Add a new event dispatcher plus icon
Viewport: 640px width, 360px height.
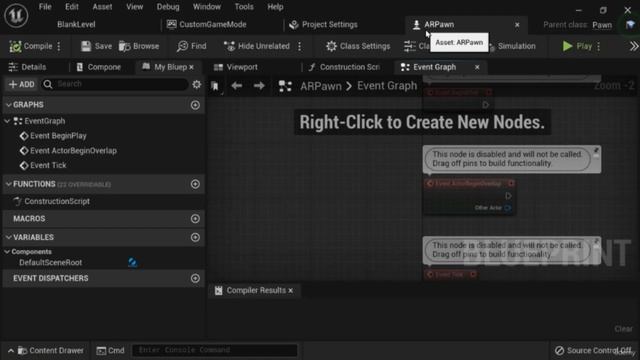coord(195,278)
